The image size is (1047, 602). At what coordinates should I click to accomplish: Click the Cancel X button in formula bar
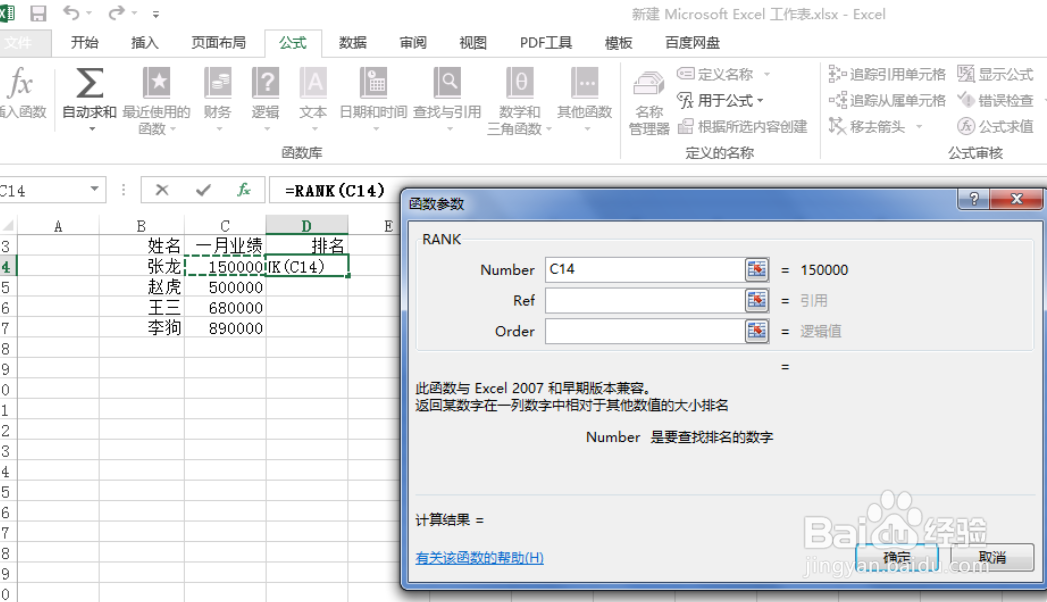click(162, 190)
